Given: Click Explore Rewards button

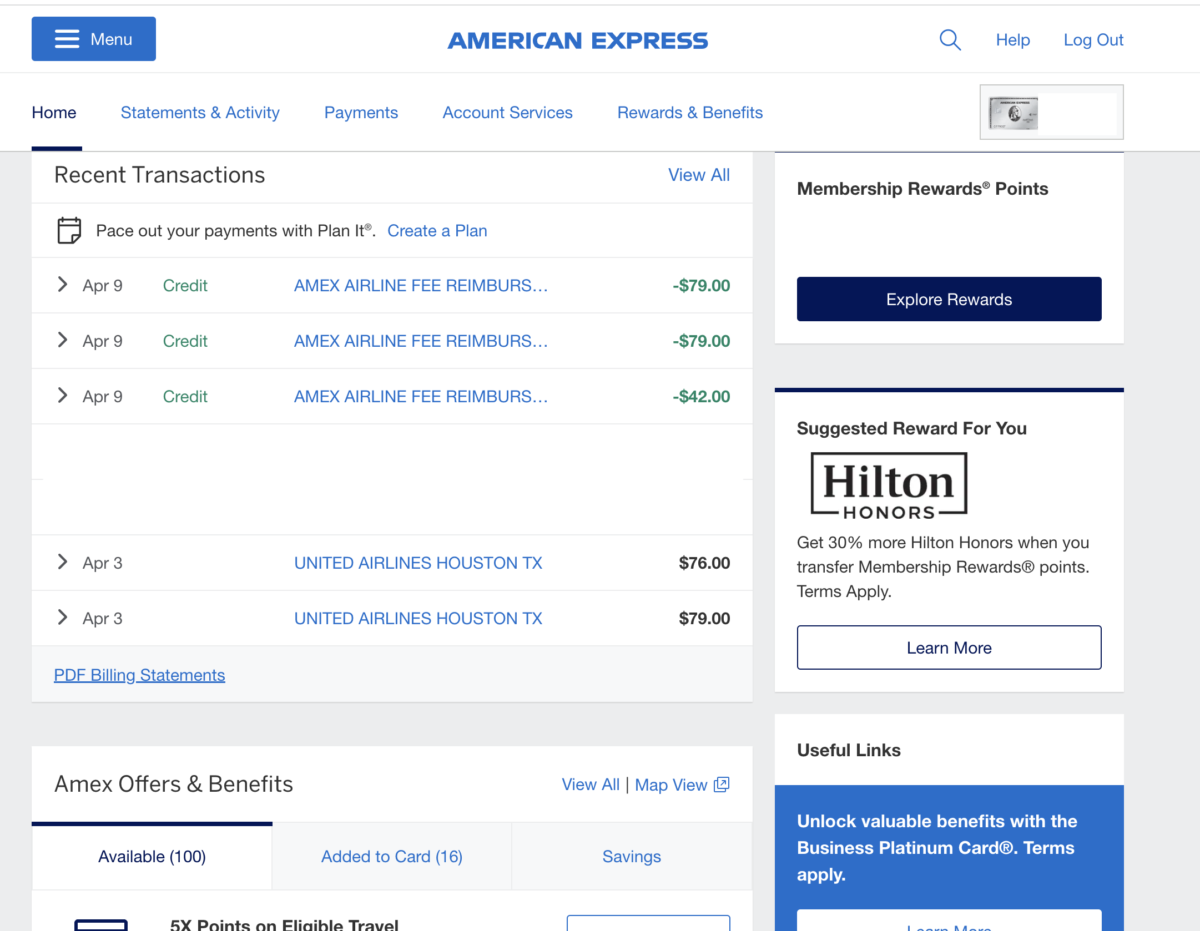Looking at the screenshot, I should point(949,299).
